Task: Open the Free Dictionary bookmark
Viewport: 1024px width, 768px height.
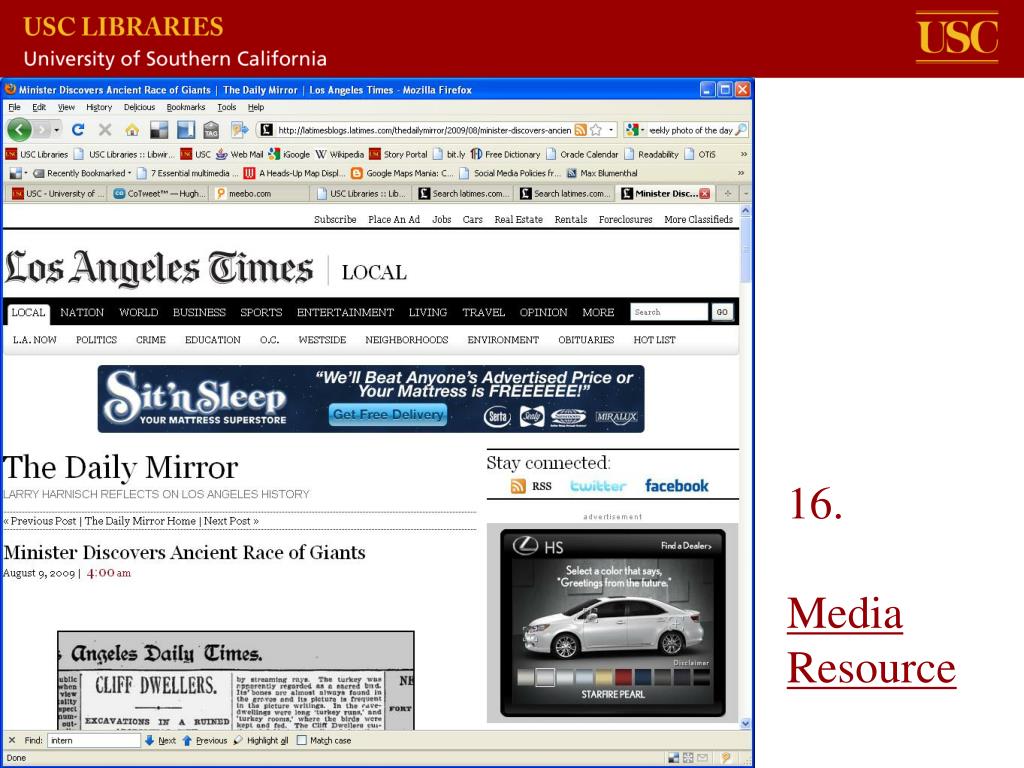Action: tap(505, 154)
